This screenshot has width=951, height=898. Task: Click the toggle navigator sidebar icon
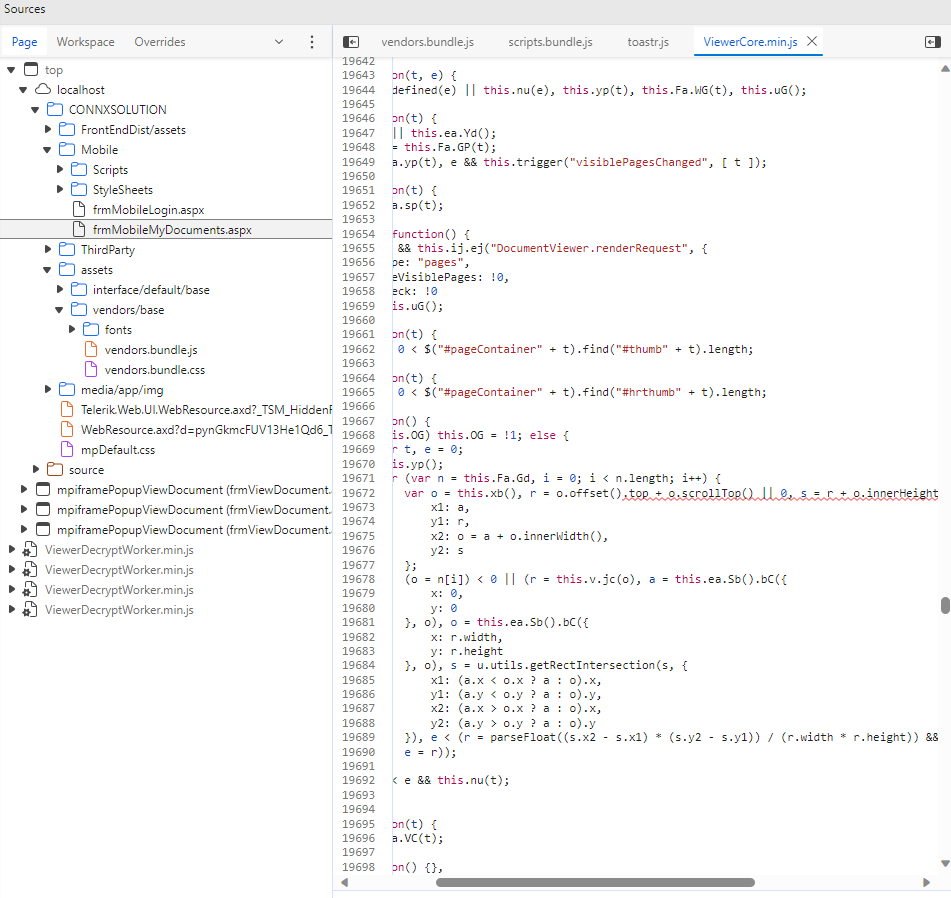click(351, 42)
